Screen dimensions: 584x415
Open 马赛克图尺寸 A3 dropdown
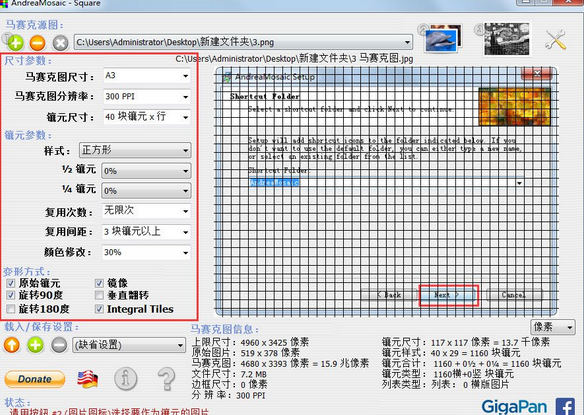pyautogui.click(x=147, y=76)
